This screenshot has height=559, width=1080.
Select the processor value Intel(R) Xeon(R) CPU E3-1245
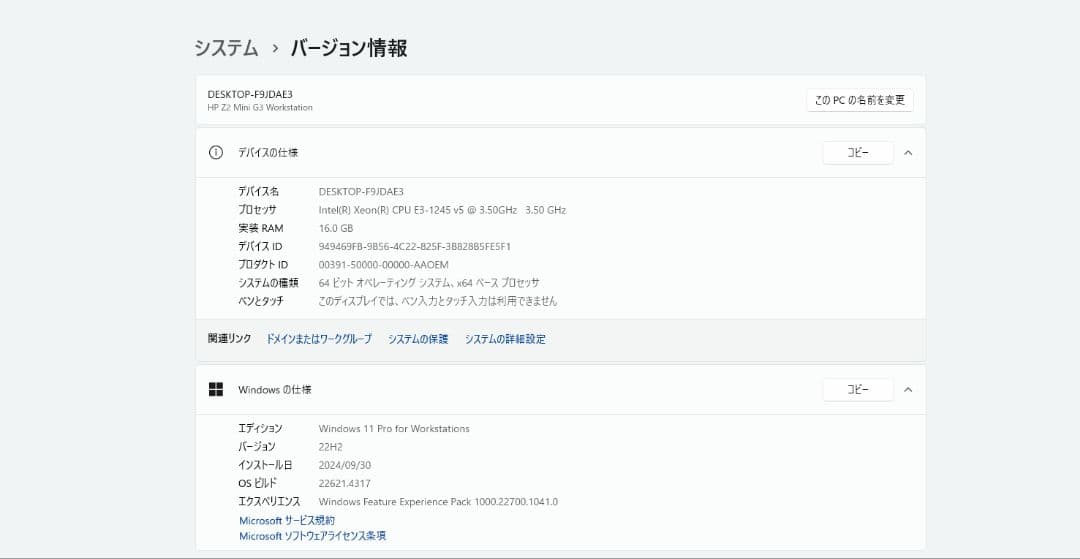click(x=442, y=210)
